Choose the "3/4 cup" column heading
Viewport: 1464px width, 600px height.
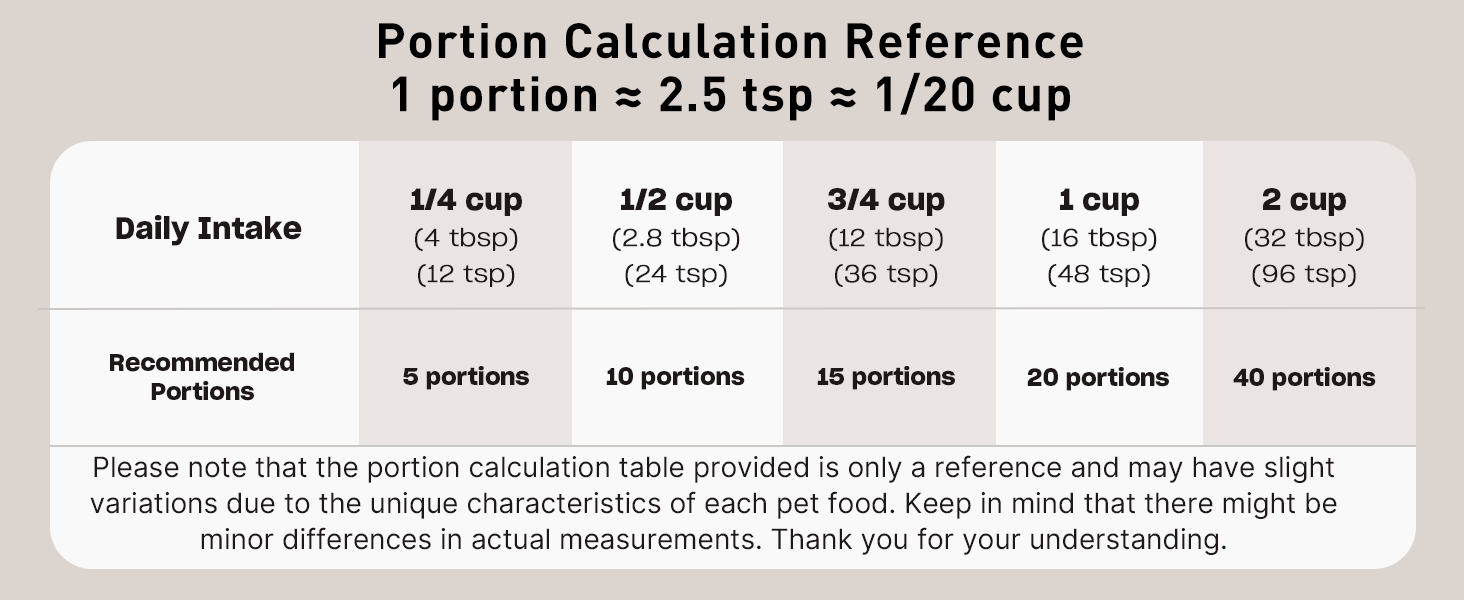click(x=886, y=200)
